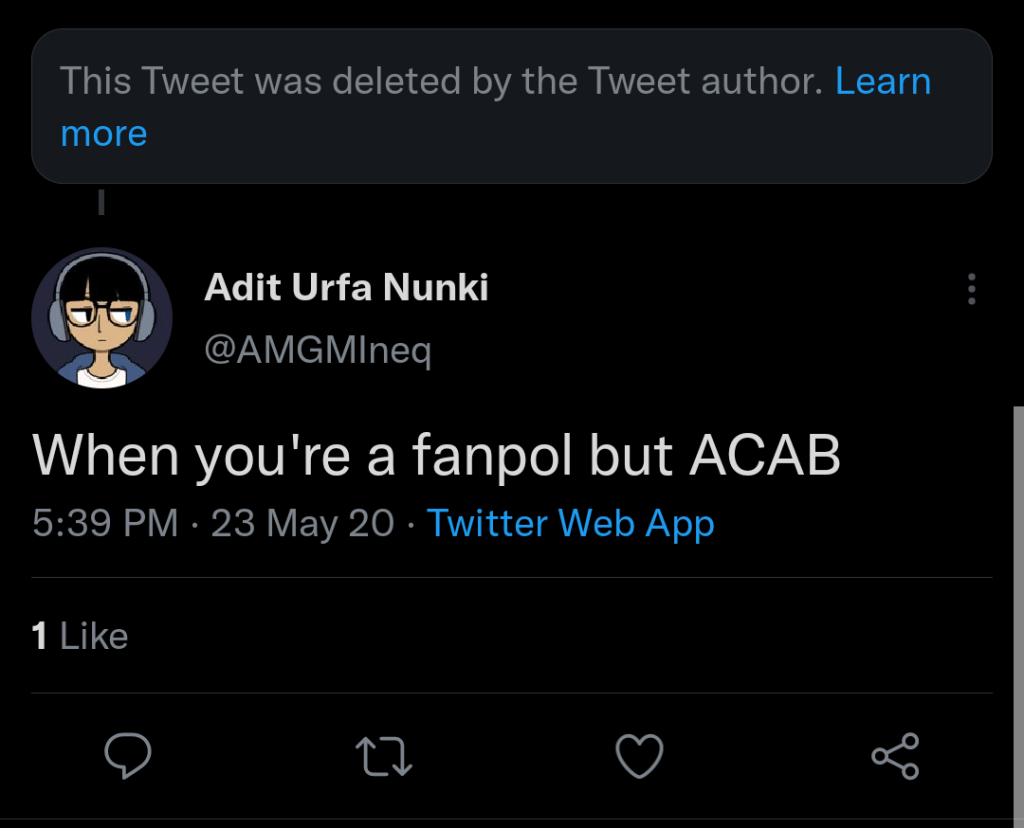Open the three-dot more options menu
The width and height of the screenshot is (1024, 828).
click(x=971, y=290)
